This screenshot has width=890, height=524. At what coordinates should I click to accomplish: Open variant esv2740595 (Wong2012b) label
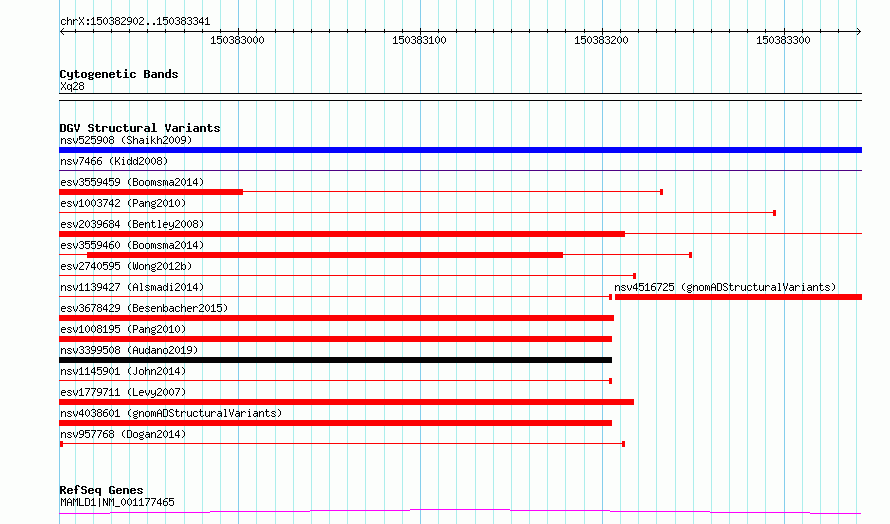point(126,266)
